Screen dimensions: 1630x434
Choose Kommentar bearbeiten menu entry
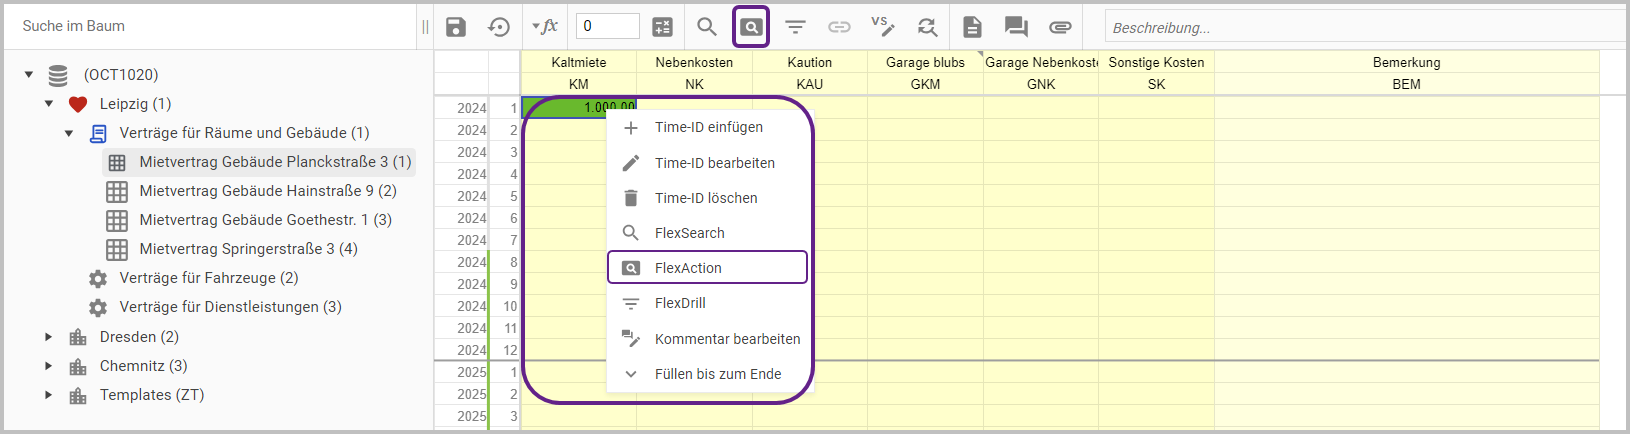pyautogui.click(x=727, y=339)
